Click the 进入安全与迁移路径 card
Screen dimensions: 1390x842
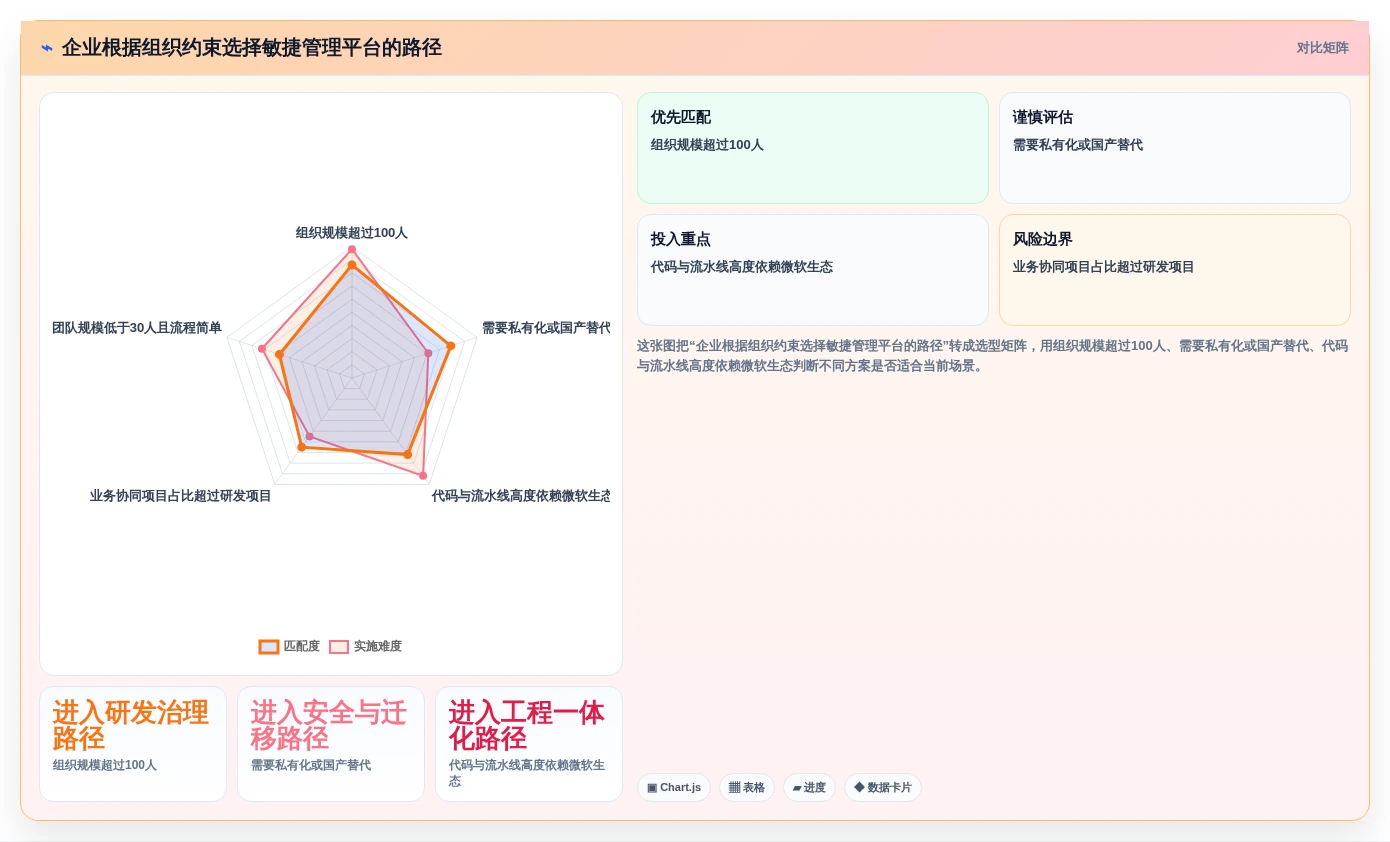pyautogui.click(x=331, y=744)
